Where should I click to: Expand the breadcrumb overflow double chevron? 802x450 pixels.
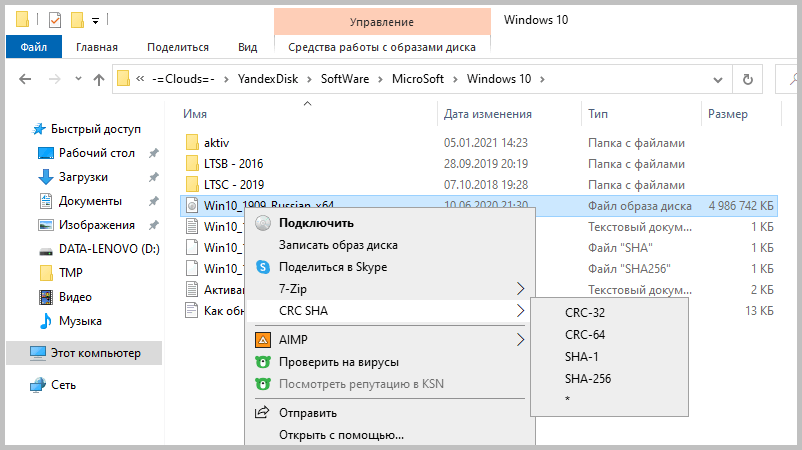pyautogui.click(x=140, y=79)
